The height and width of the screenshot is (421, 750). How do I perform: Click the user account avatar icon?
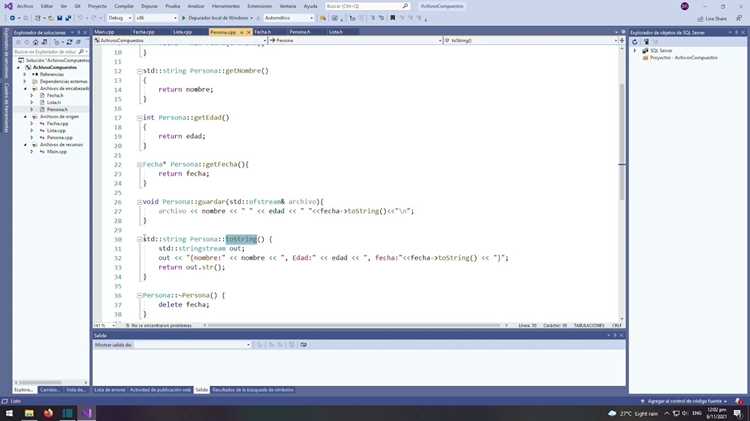point(684,6)
